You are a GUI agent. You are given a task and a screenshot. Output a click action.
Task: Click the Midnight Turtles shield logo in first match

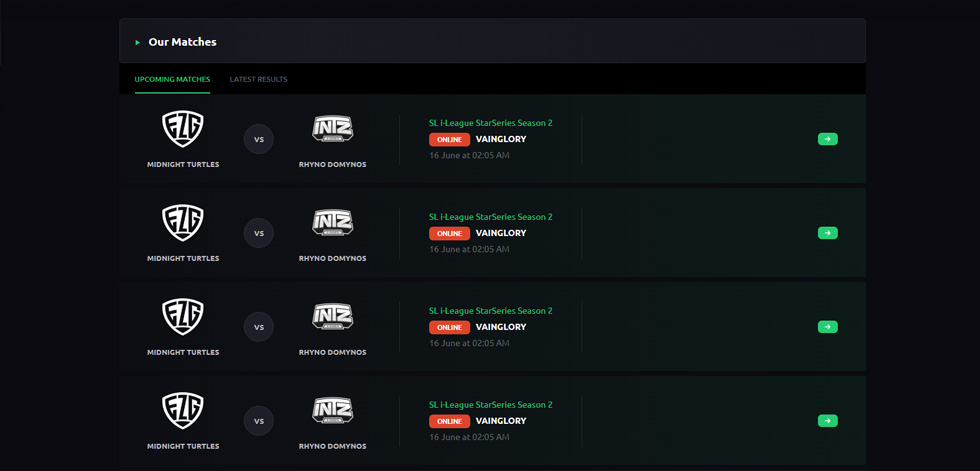(x=183, y=129)
